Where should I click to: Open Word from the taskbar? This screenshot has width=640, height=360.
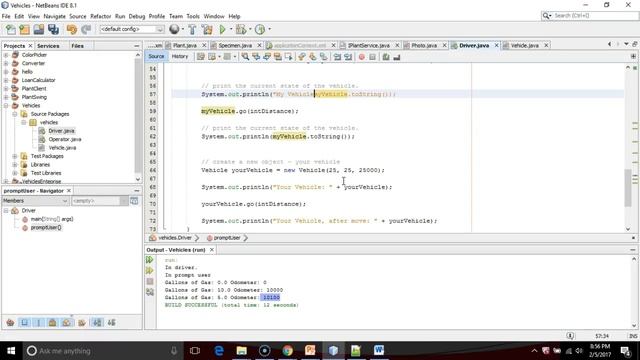pos(379,351)
